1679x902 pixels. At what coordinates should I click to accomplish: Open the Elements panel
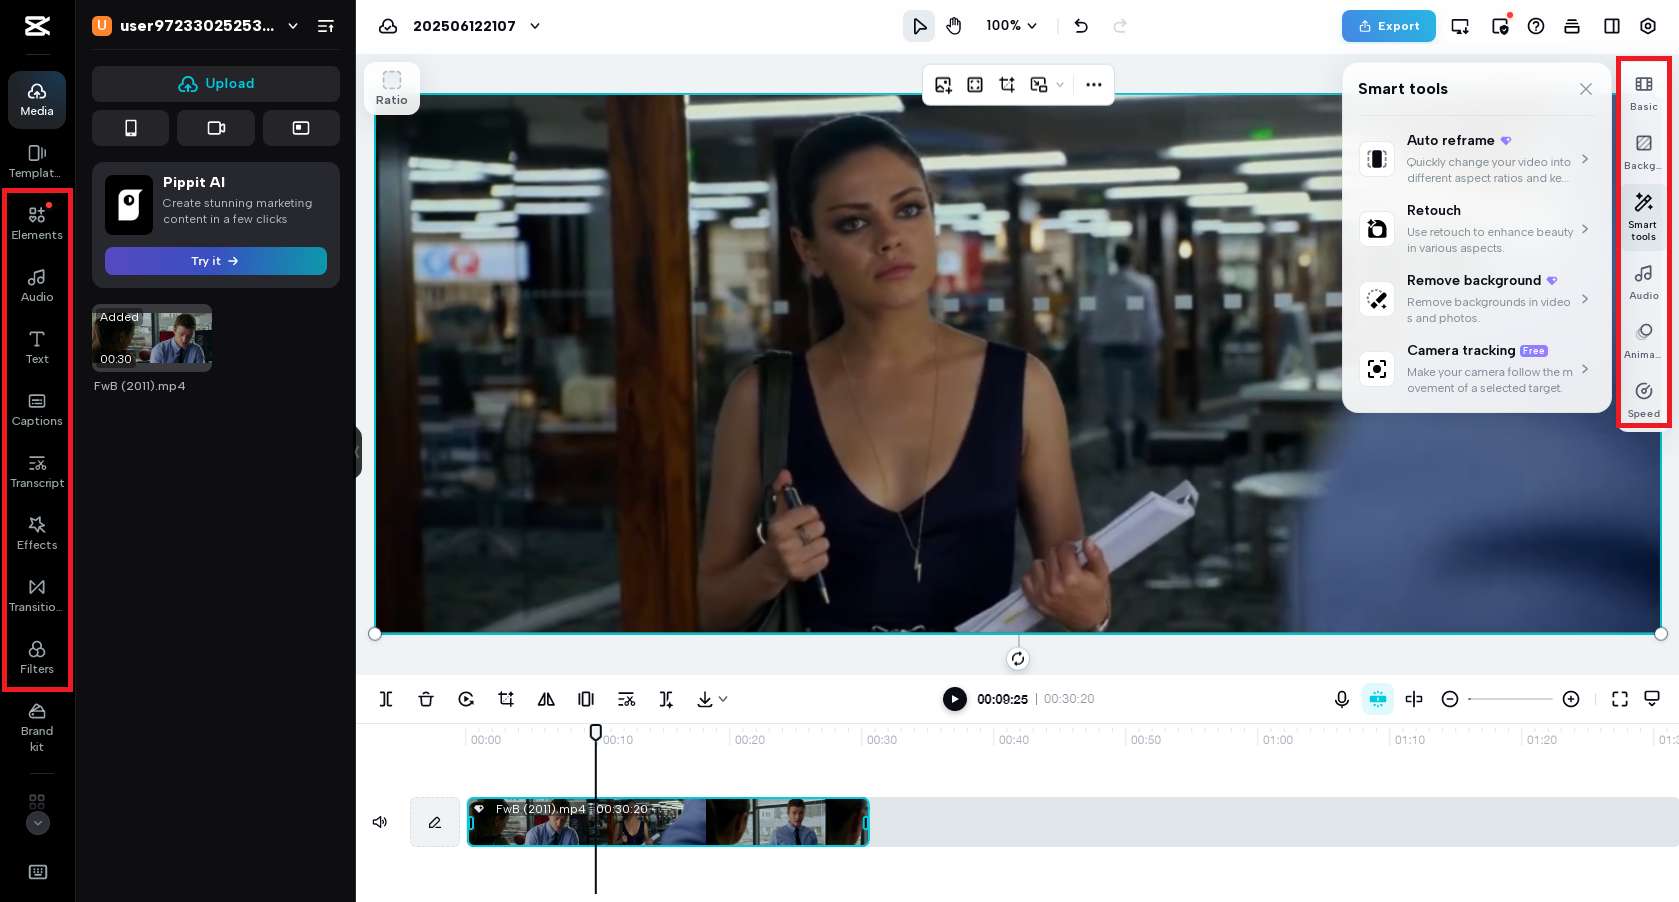(x=37, y=223)
